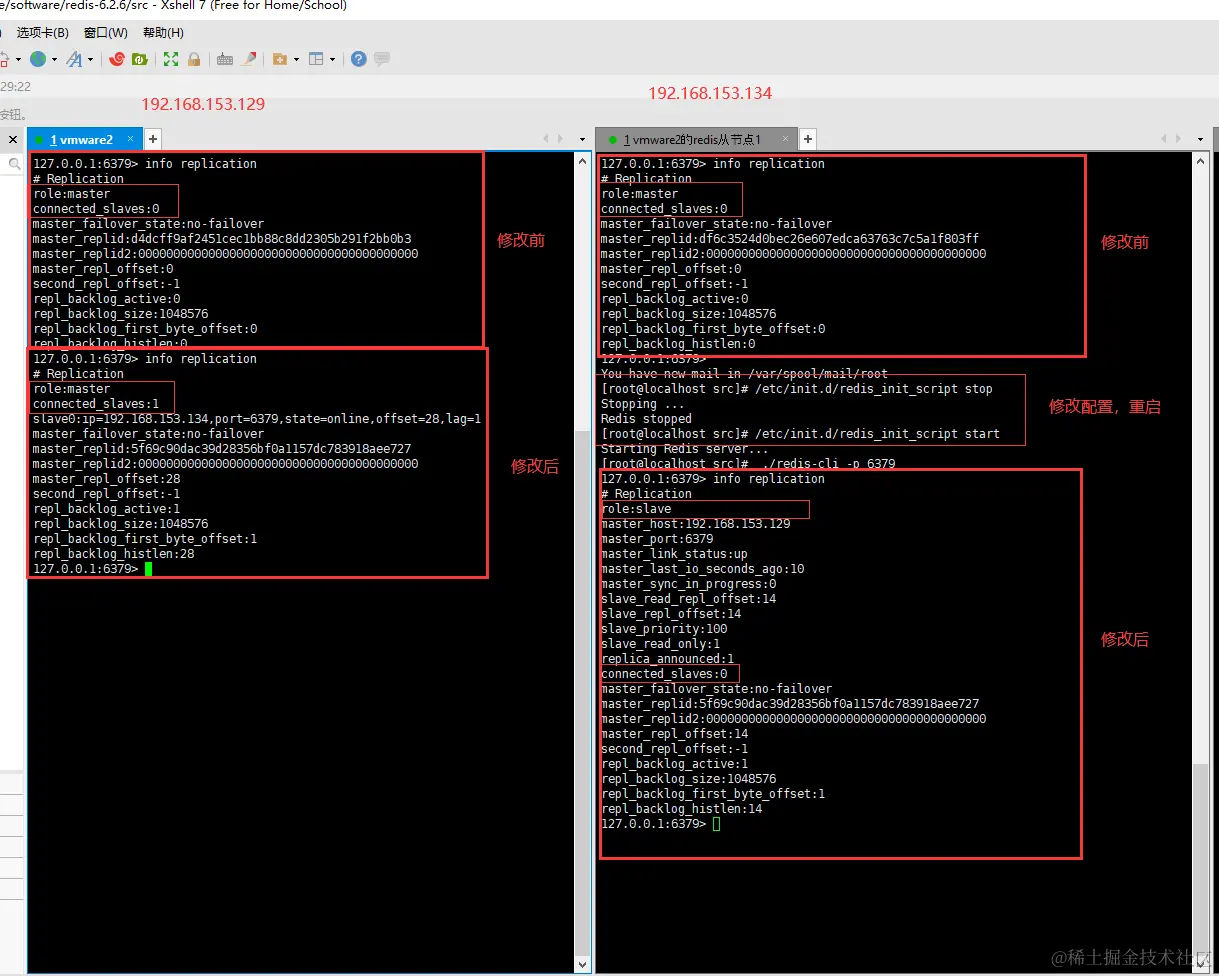Expand the dropdown next to the layout icon

pos(332,60)
